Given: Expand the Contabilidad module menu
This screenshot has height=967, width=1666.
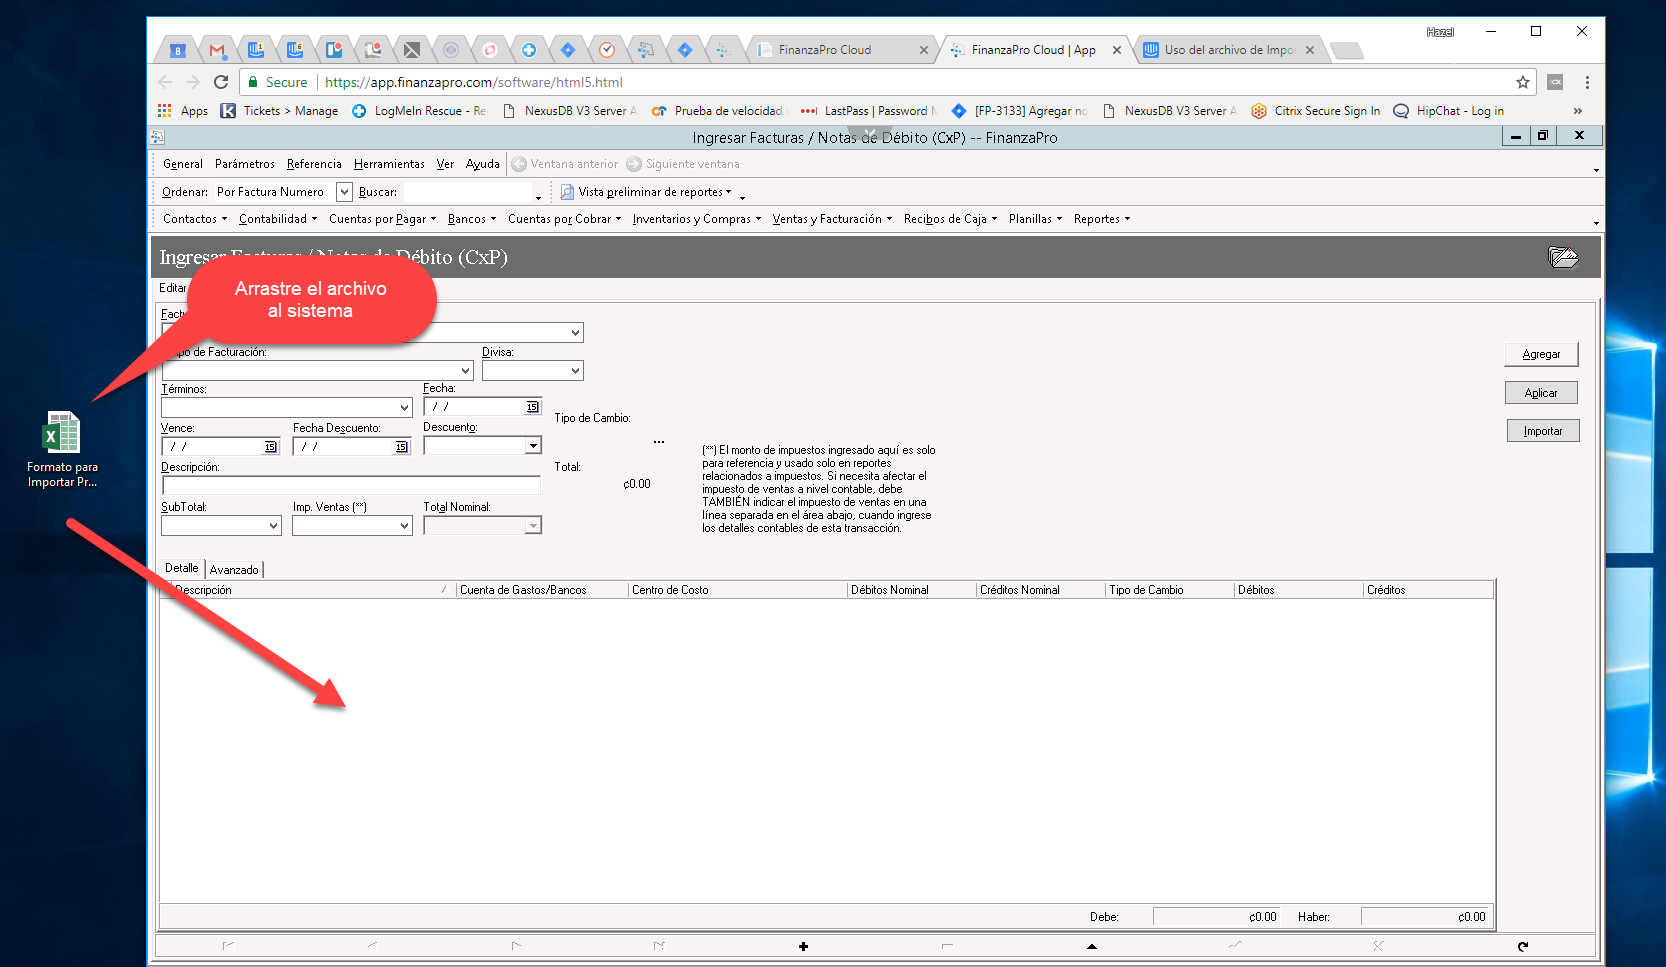Looking at the screenshot, I should 278,219.
